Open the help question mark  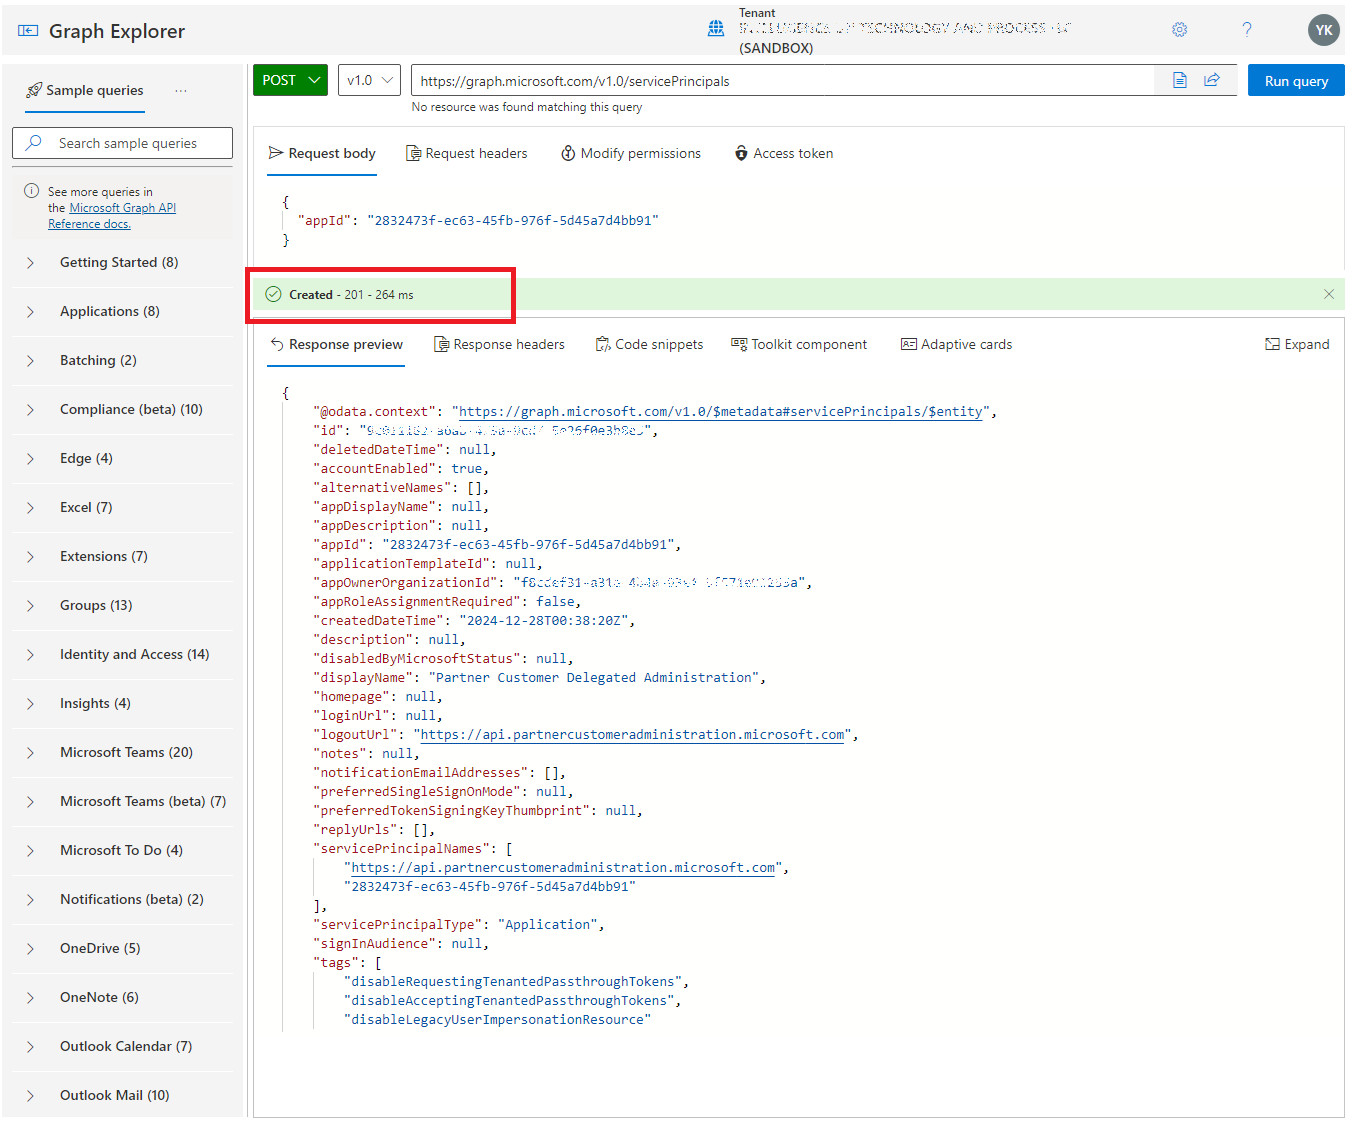(x=1247, y=30)
